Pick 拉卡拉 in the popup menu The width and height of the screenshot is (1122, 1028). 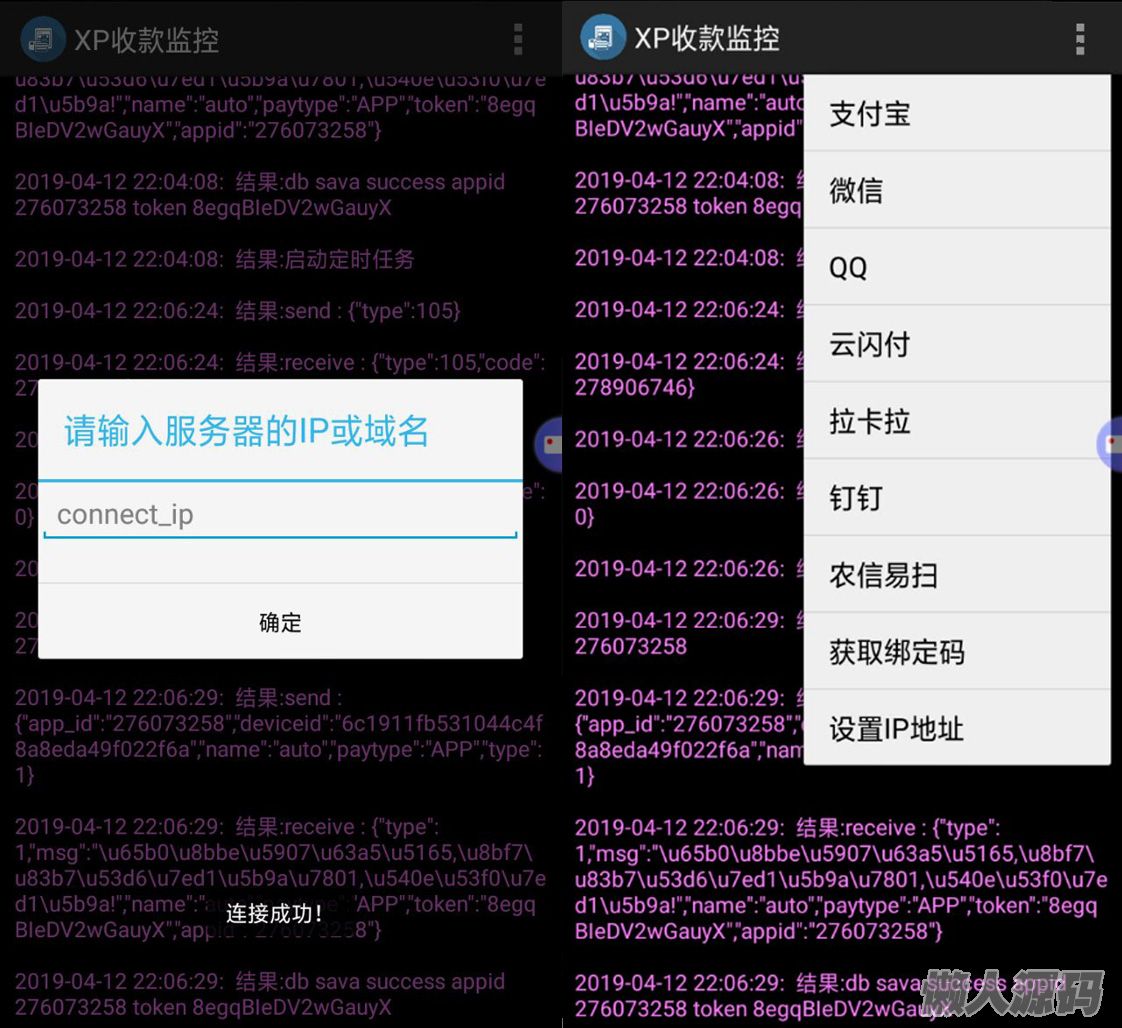point(957,421)
